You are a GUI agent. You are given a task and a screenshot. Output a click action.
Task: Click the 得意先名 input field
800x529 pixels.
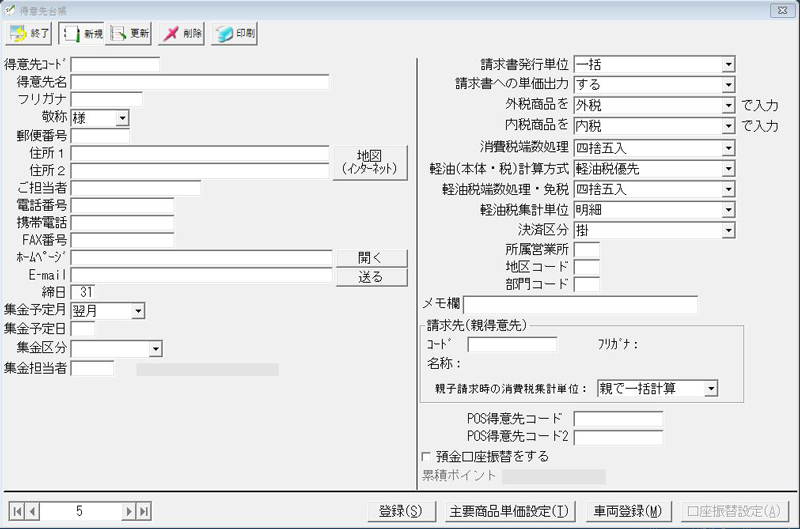200,82
